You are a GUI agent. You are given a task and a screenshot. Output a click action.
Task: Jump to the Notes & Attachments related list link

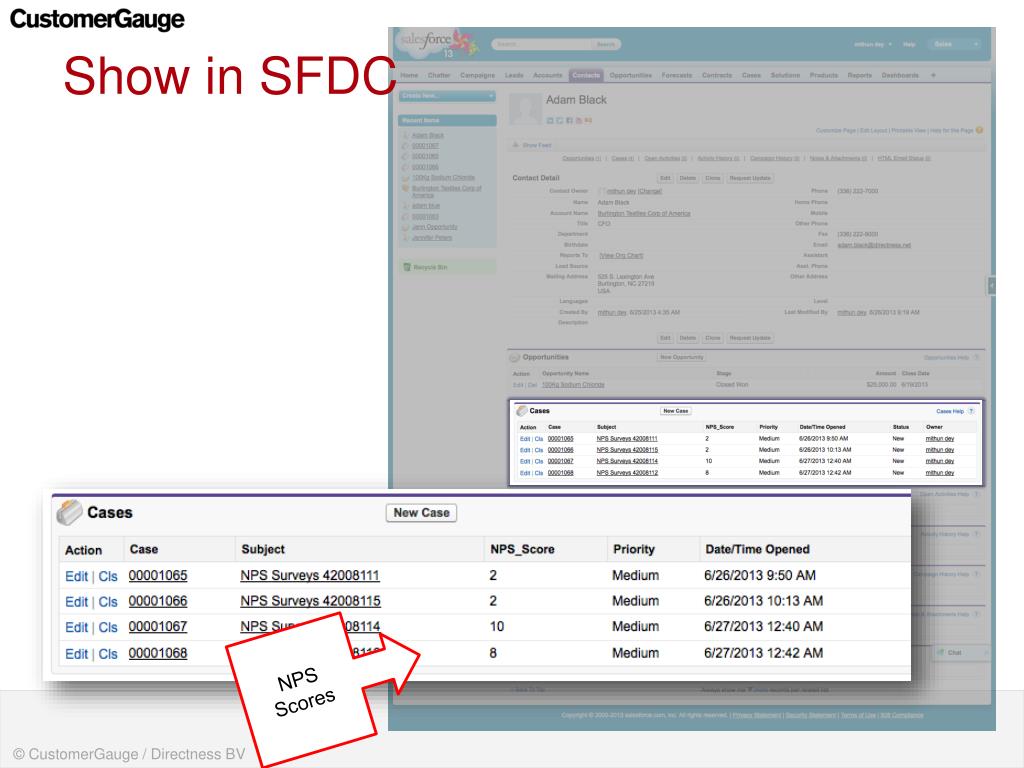[x=838, y=159]
